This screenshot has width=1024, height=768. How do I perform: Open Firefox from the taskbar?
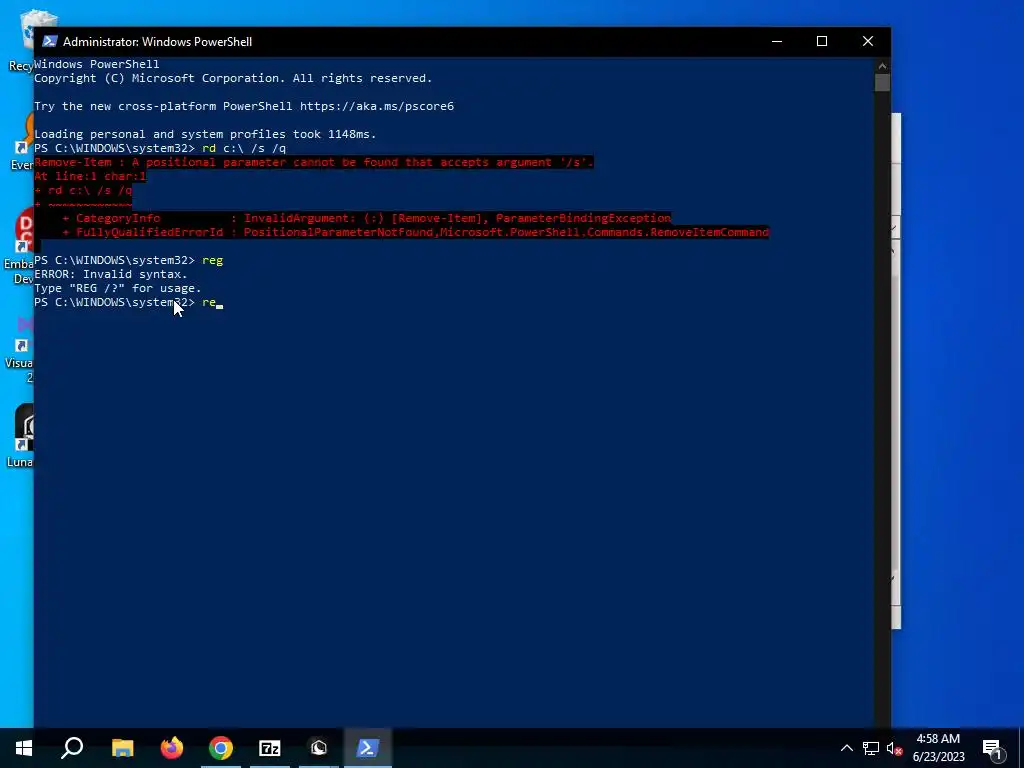coord(172,748)
